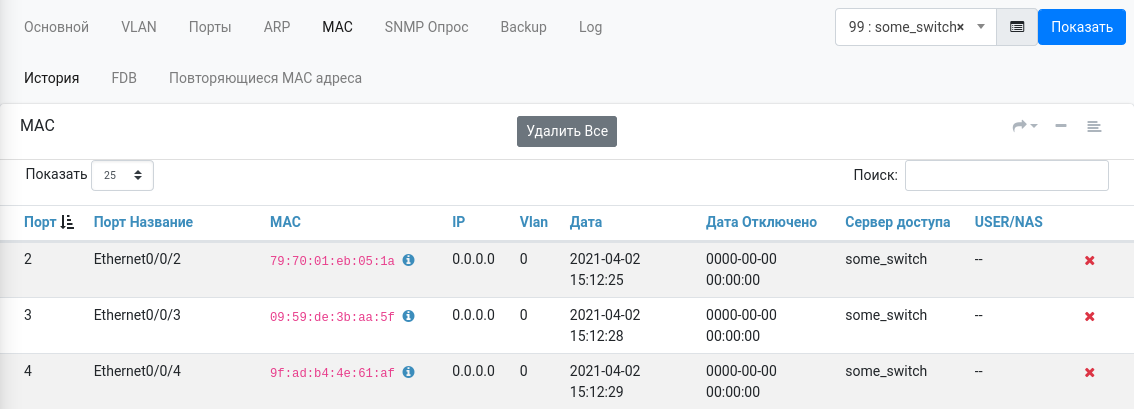Viewport: 1134px width, 409px height.
Task: Focus the Поиск search field
Action: (x=1006, y=175)
